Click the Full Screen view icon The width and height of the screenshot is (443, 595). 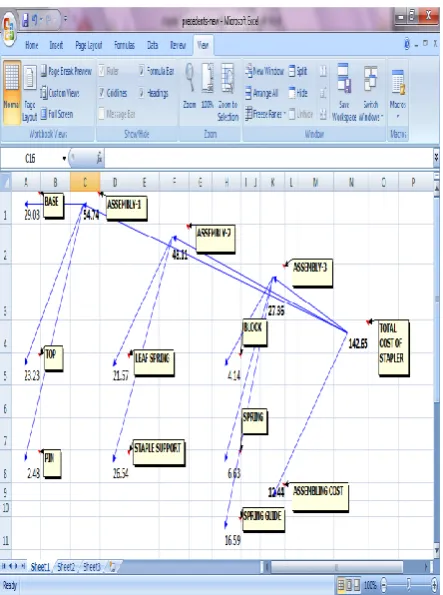coord(44,114)
